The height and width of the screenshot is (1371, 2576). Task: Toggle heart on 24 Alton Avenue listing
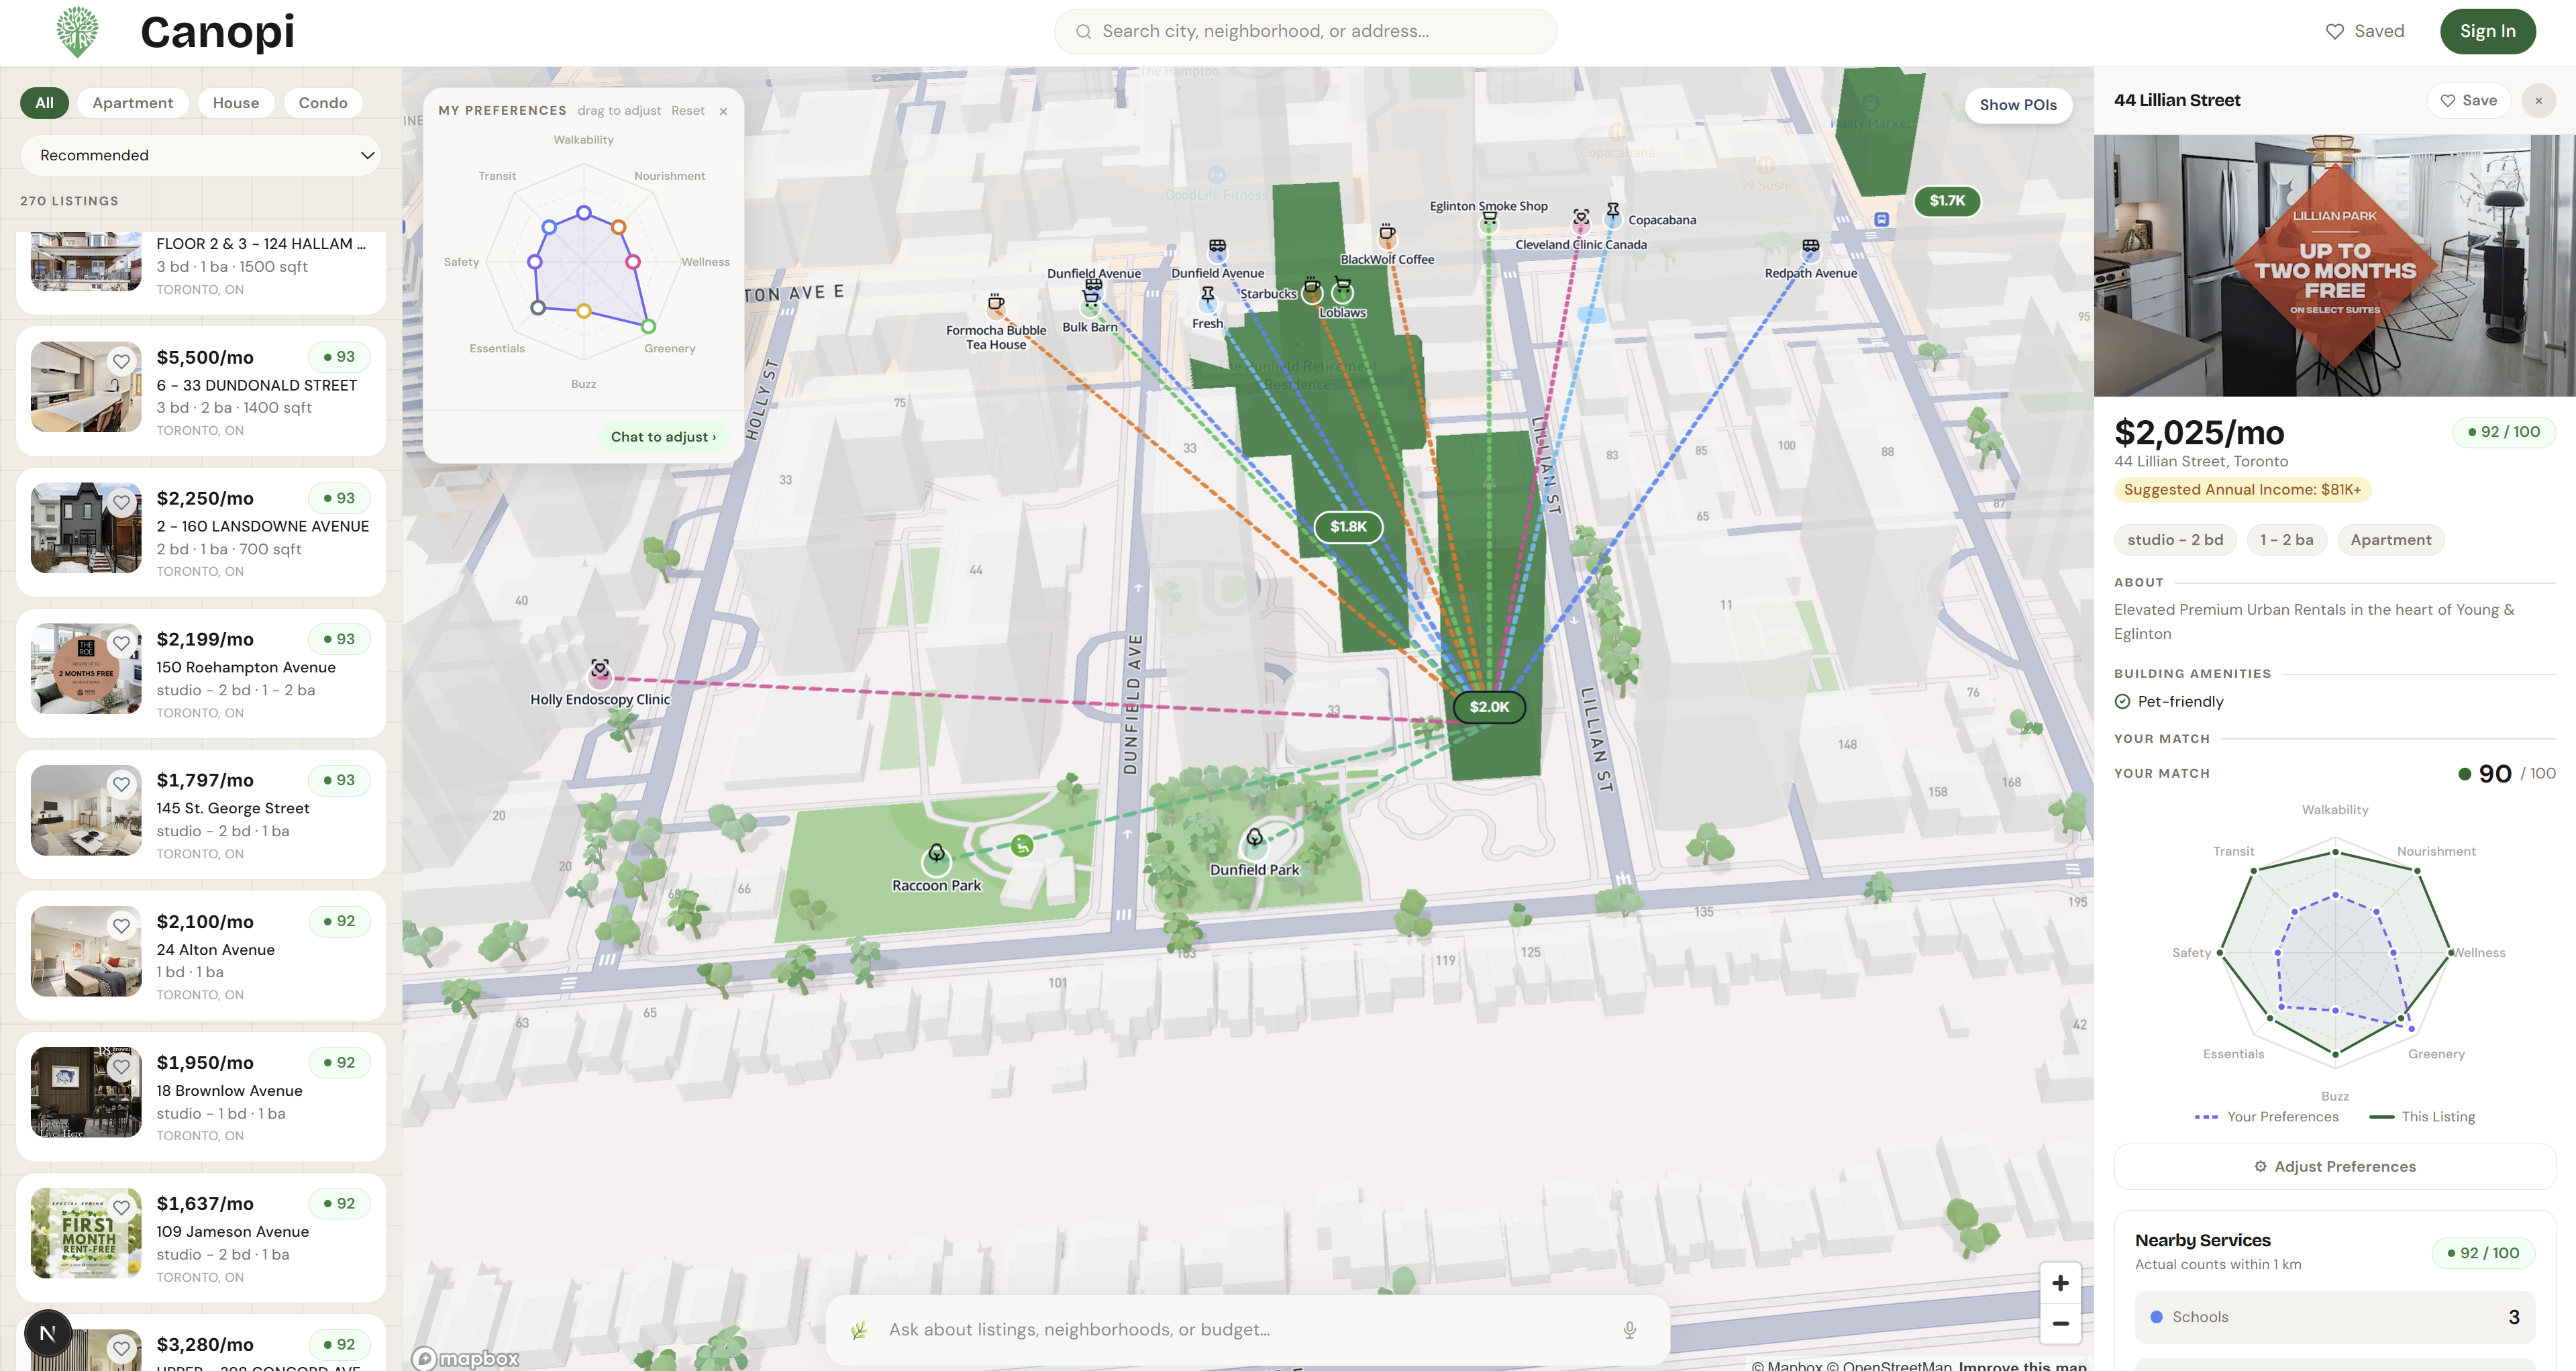click(x=121, y=926)
